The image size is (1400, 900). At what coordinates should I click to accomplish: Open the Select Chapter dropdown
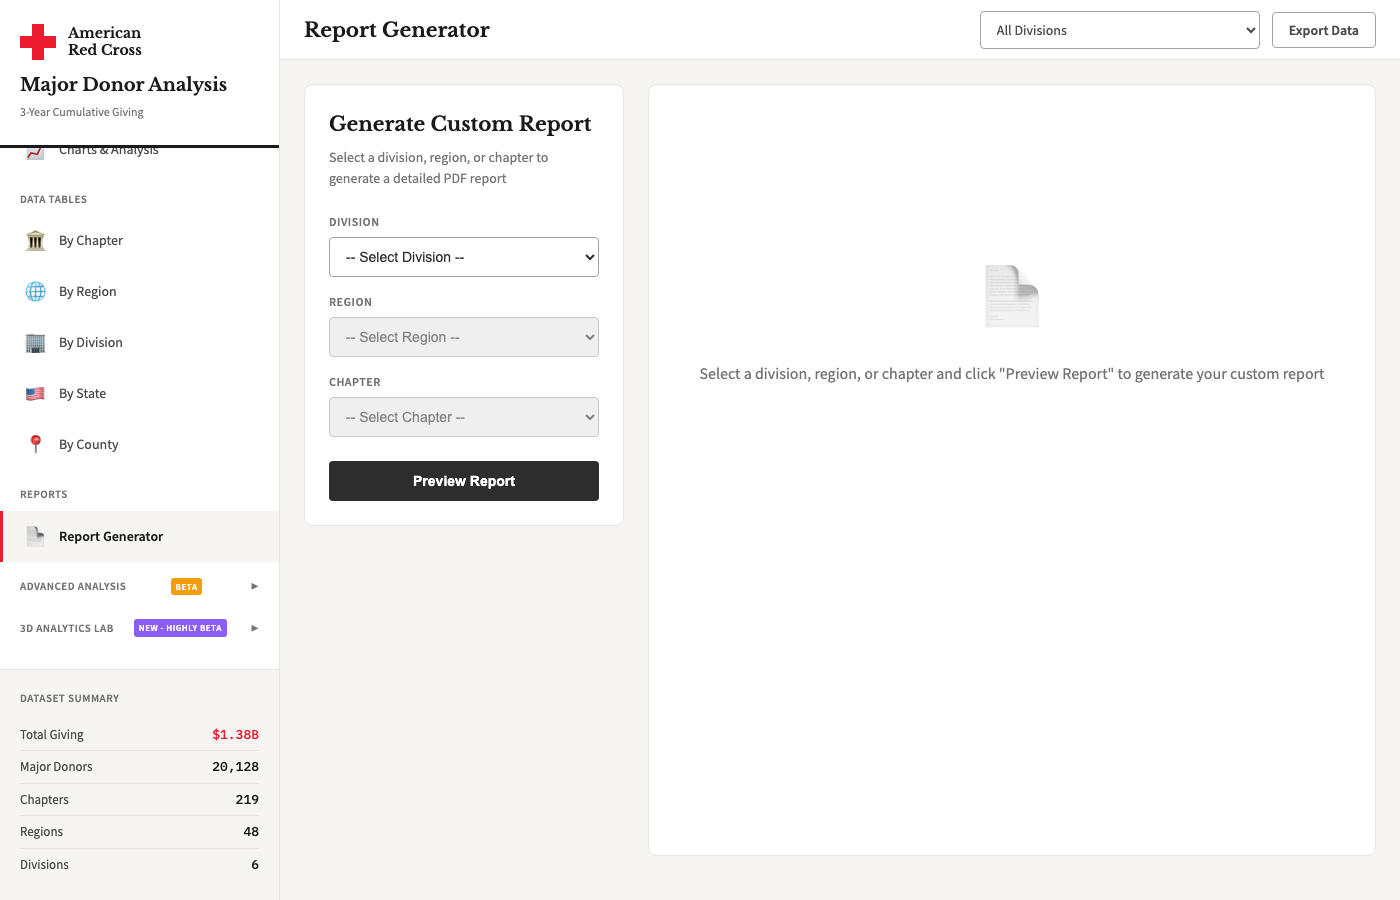coord(464,417)
